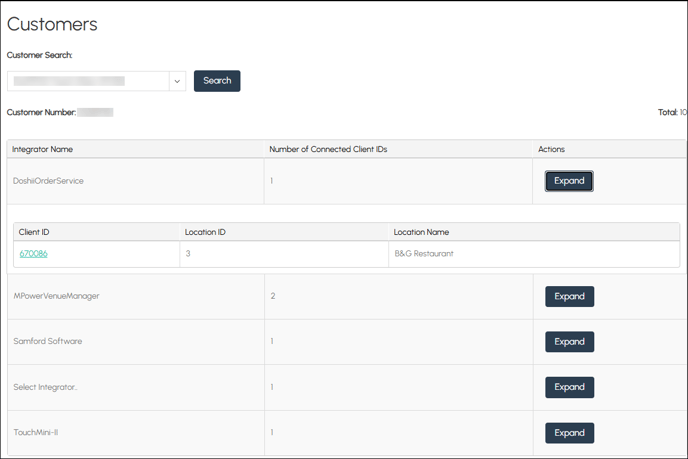Select the B&G Restaurant location cell
The width and height of the screenshot is (688, 459).
pos(423,254)
